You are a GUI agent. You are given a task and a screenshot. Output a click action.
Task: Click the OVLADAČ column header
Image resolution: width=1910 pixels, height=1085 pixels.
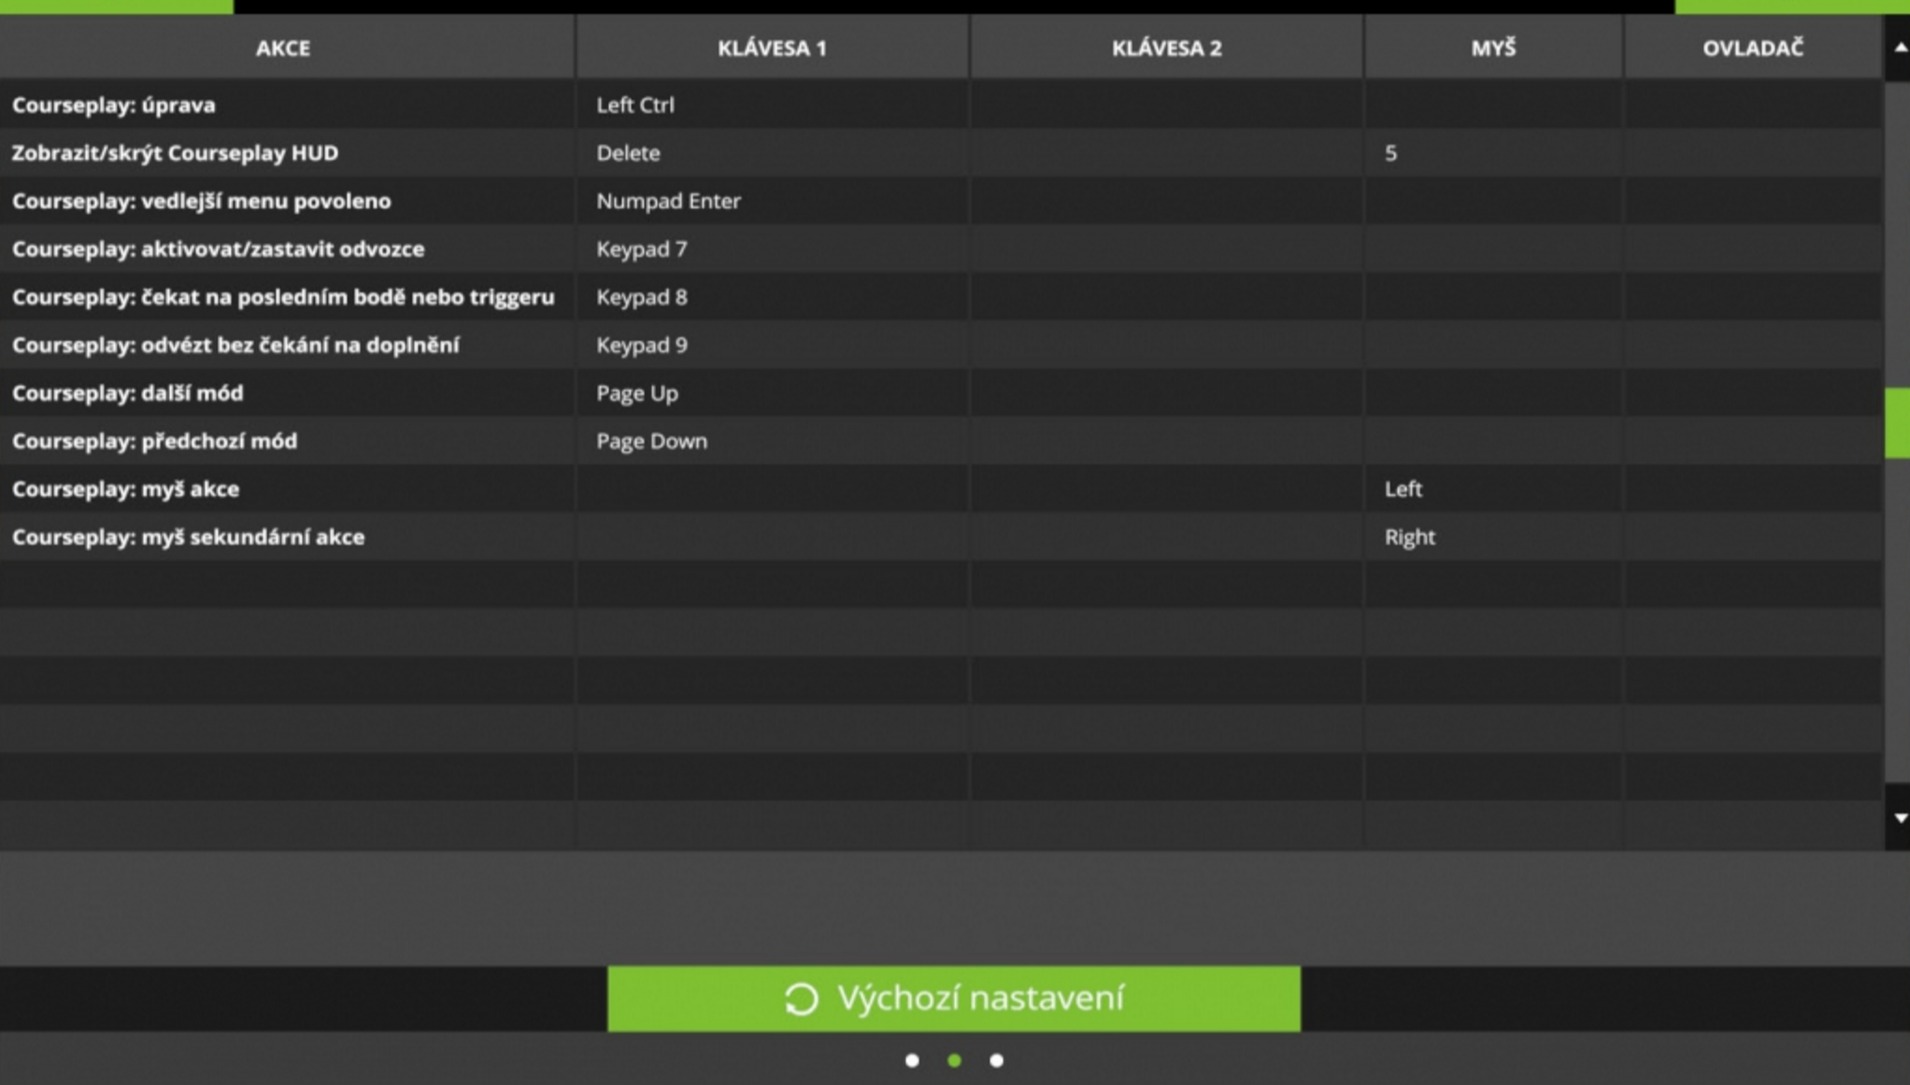(1752, 48)
